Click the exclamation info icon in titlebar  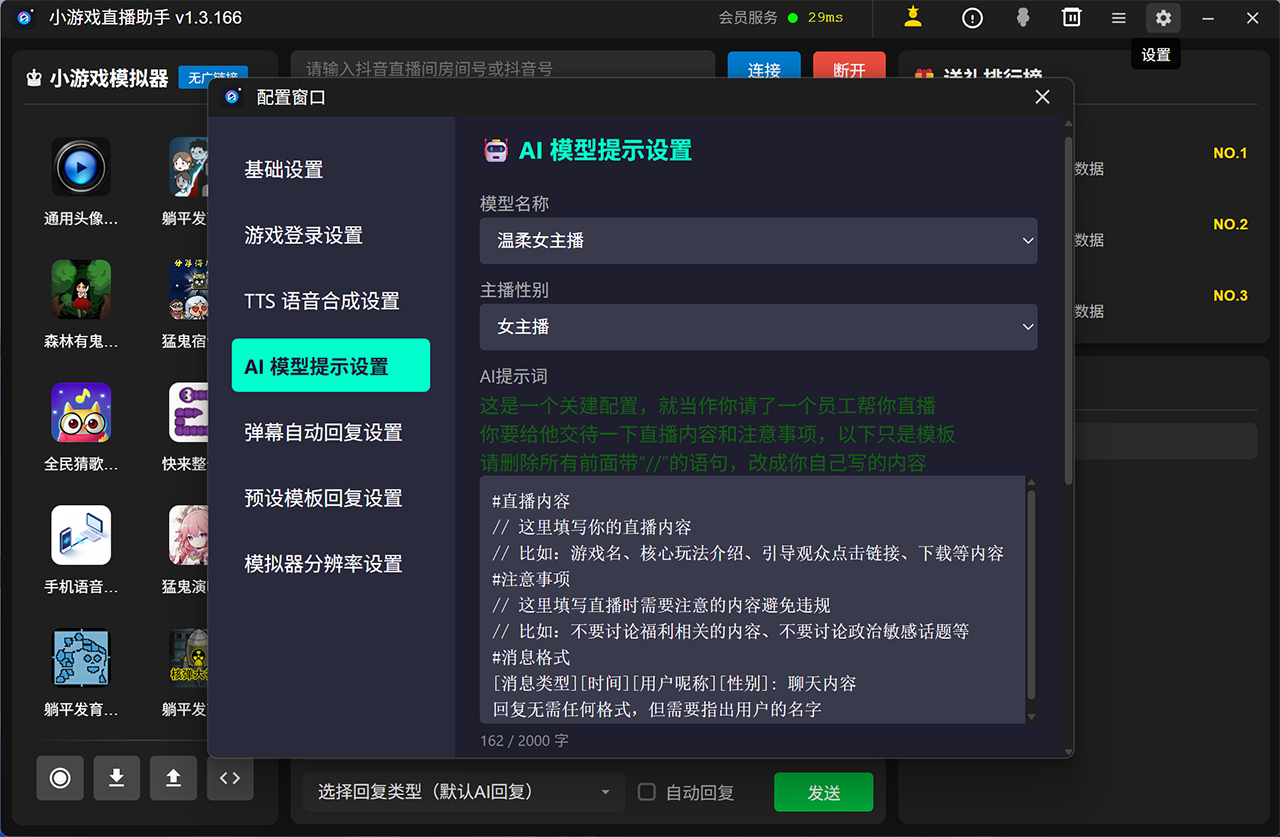pos(971,18)
